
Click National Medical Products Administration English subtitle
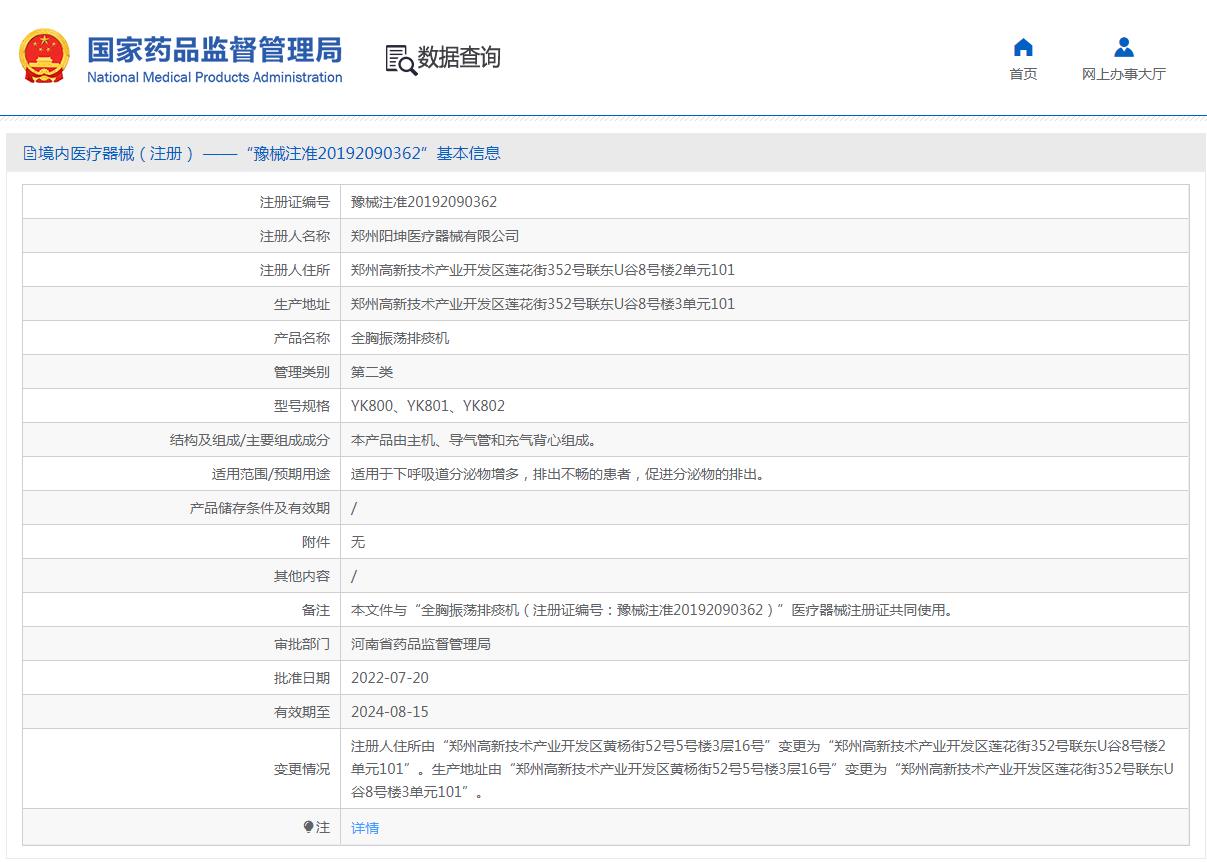pos(214,78)
